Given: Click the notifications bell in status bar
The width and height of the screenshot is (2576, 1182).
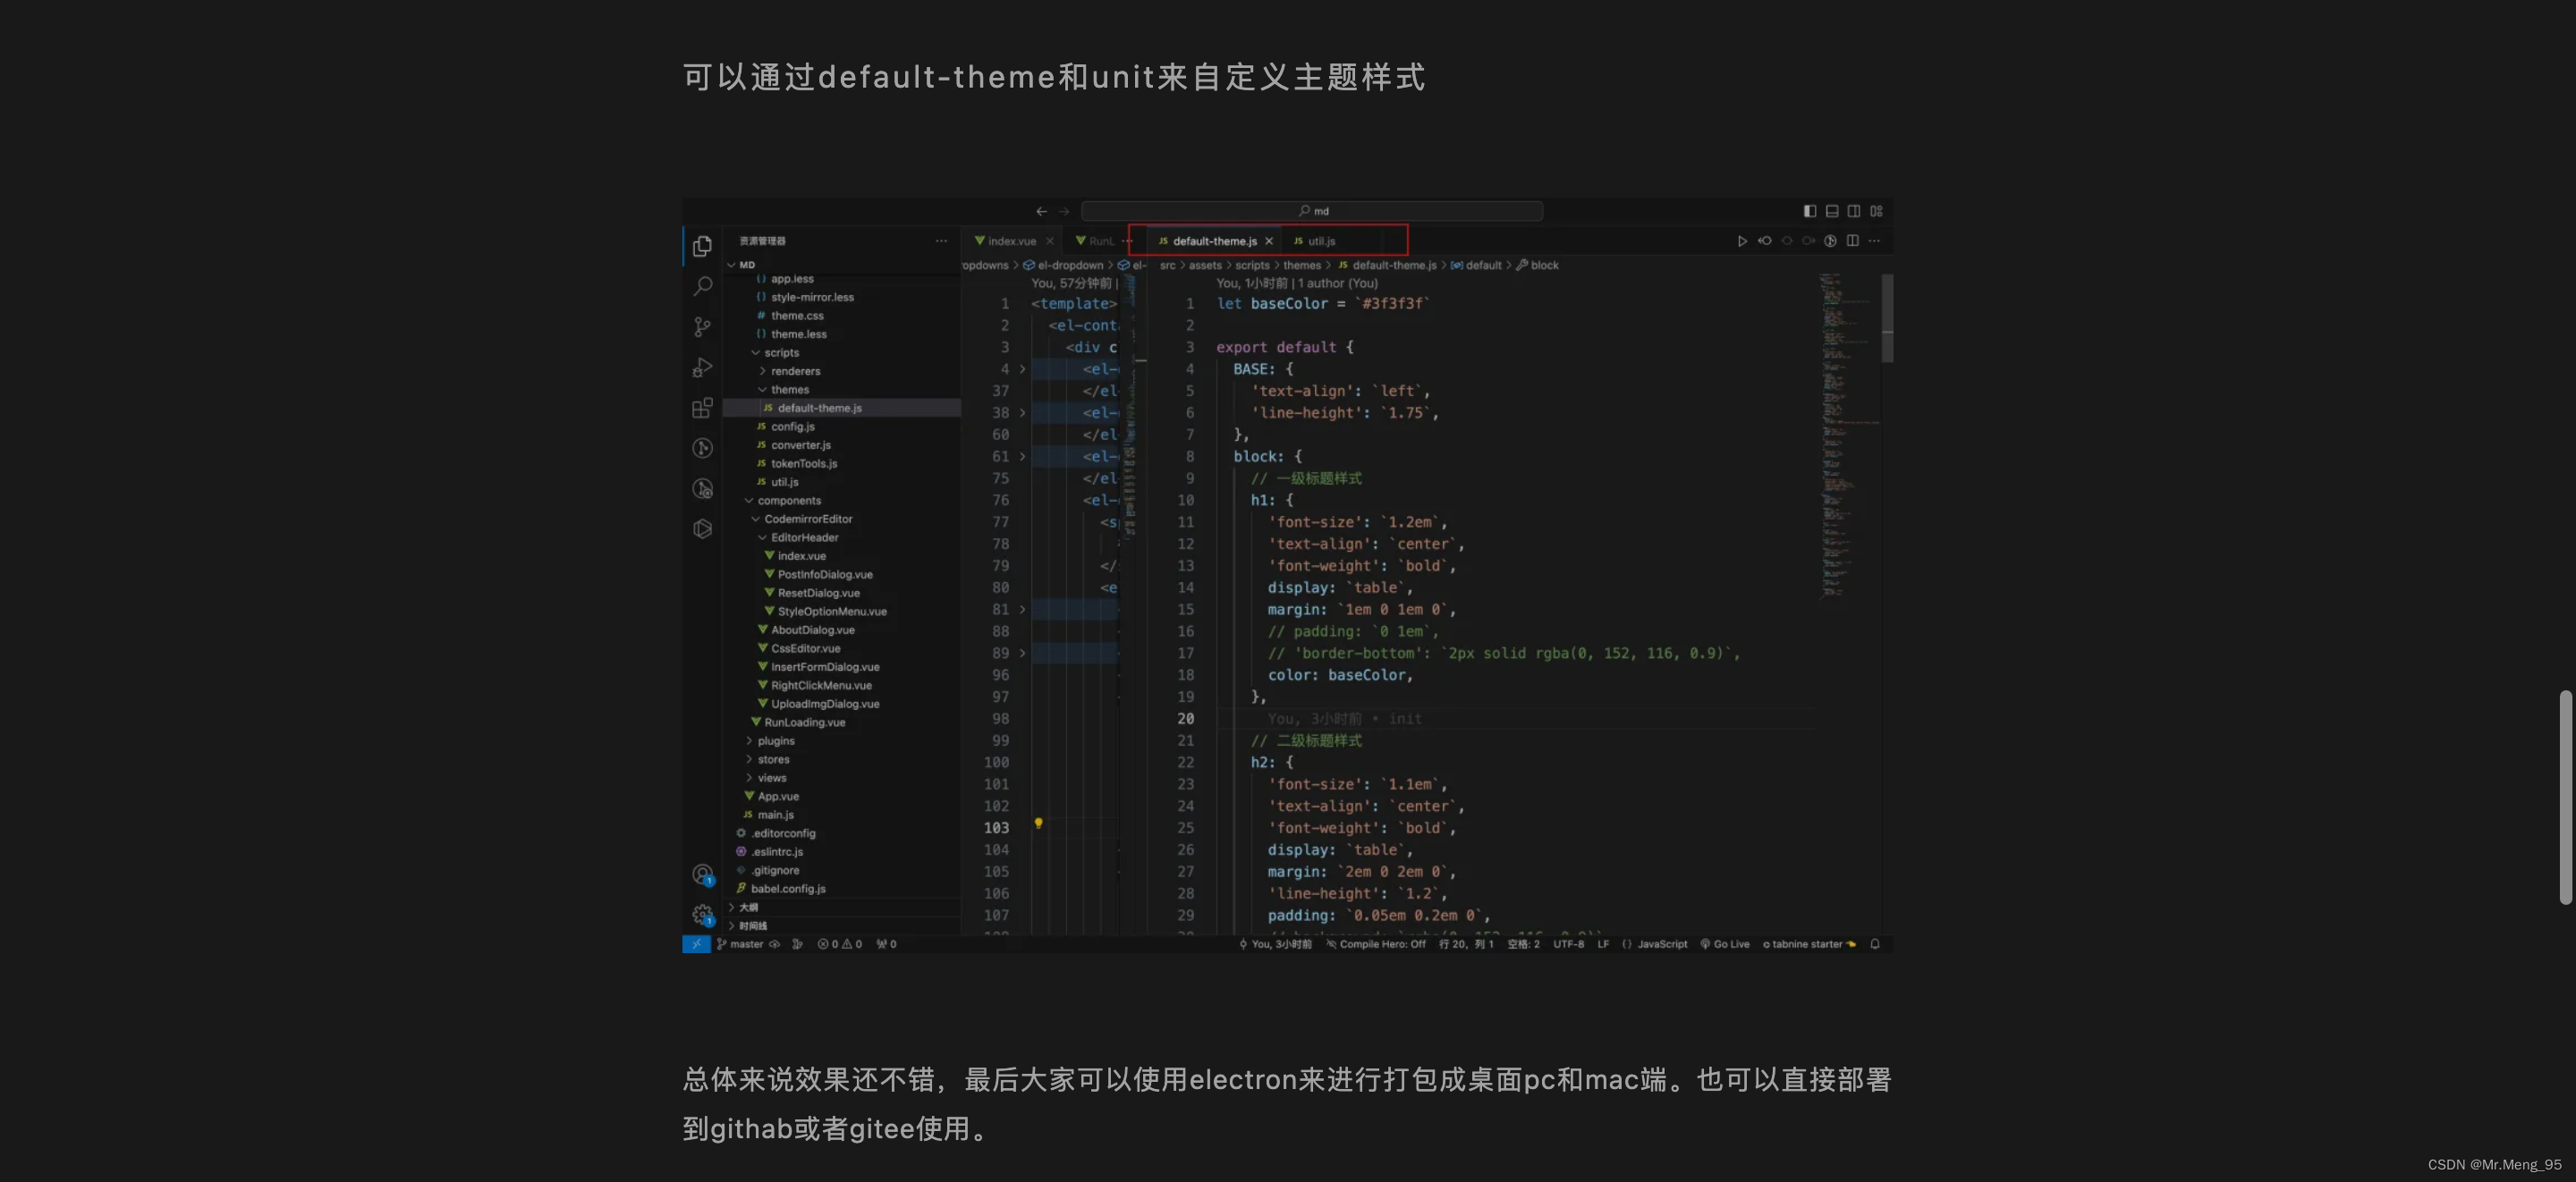Looking at the screenshot, I should [1874, 944].
